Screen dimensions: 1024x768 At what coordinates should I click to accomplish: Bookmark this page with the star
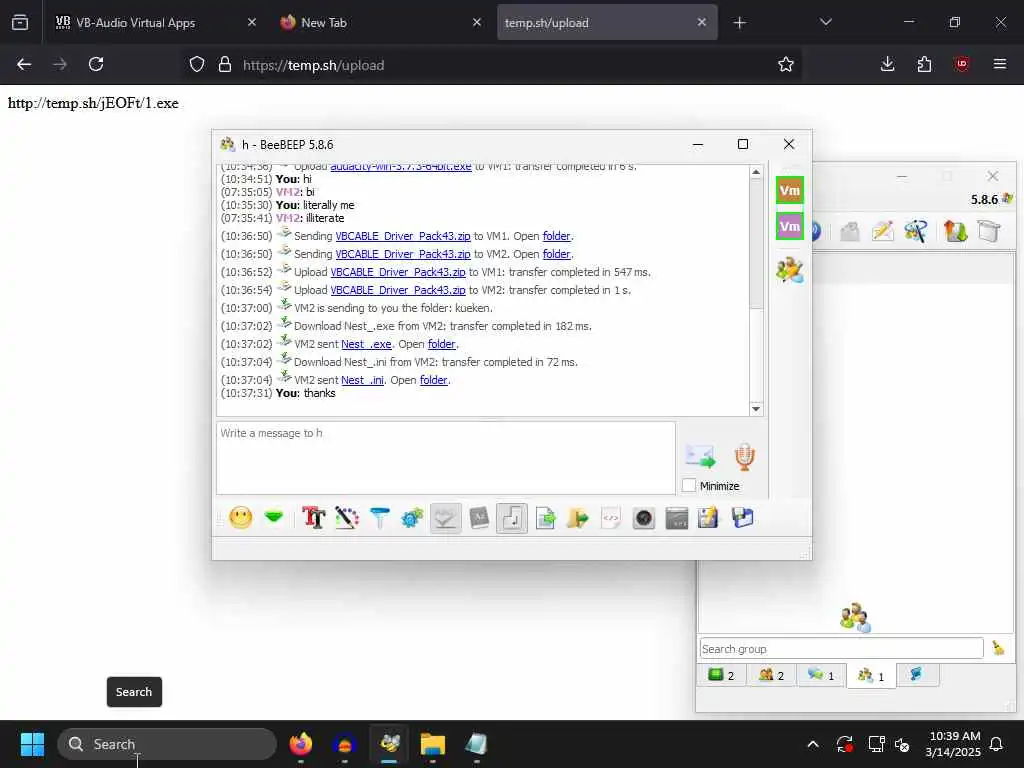[x=786, y=64]
